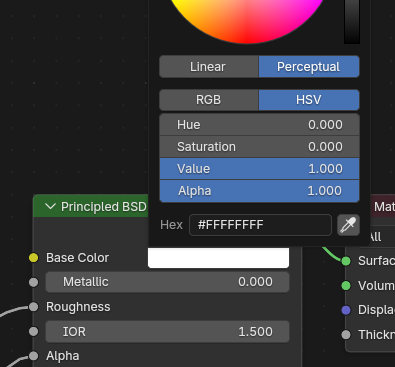Click the gray Thickness input socket
Image resolution: width=395 pixels, height=367 pixels.
point(346,335)
